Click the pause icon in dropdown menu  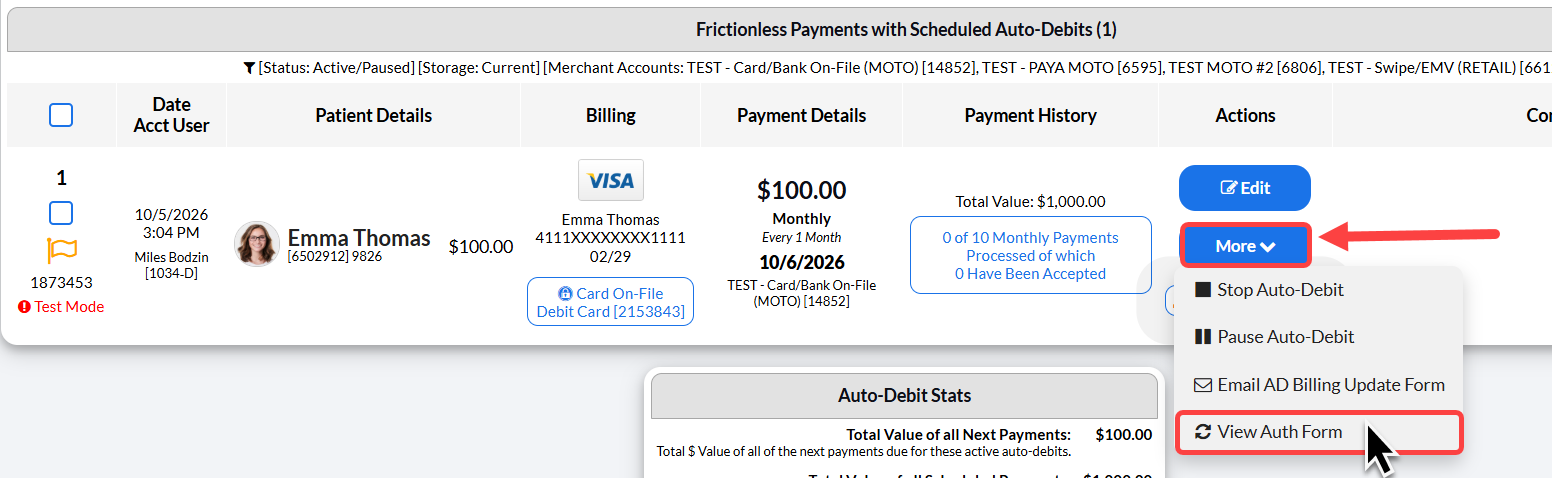1203,337
